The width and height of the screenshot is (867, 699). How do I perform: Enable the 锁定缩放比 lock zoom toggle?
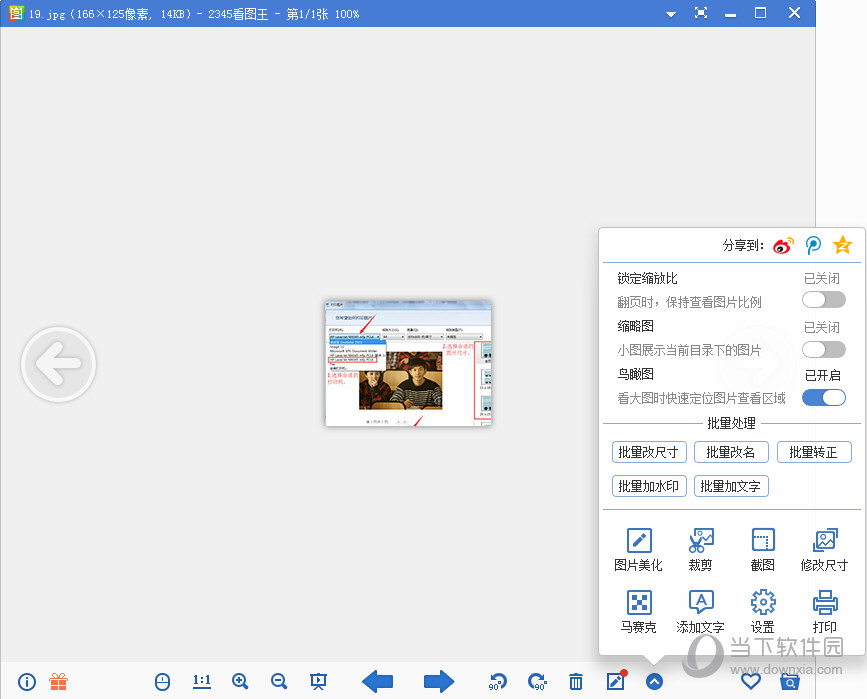823,298
